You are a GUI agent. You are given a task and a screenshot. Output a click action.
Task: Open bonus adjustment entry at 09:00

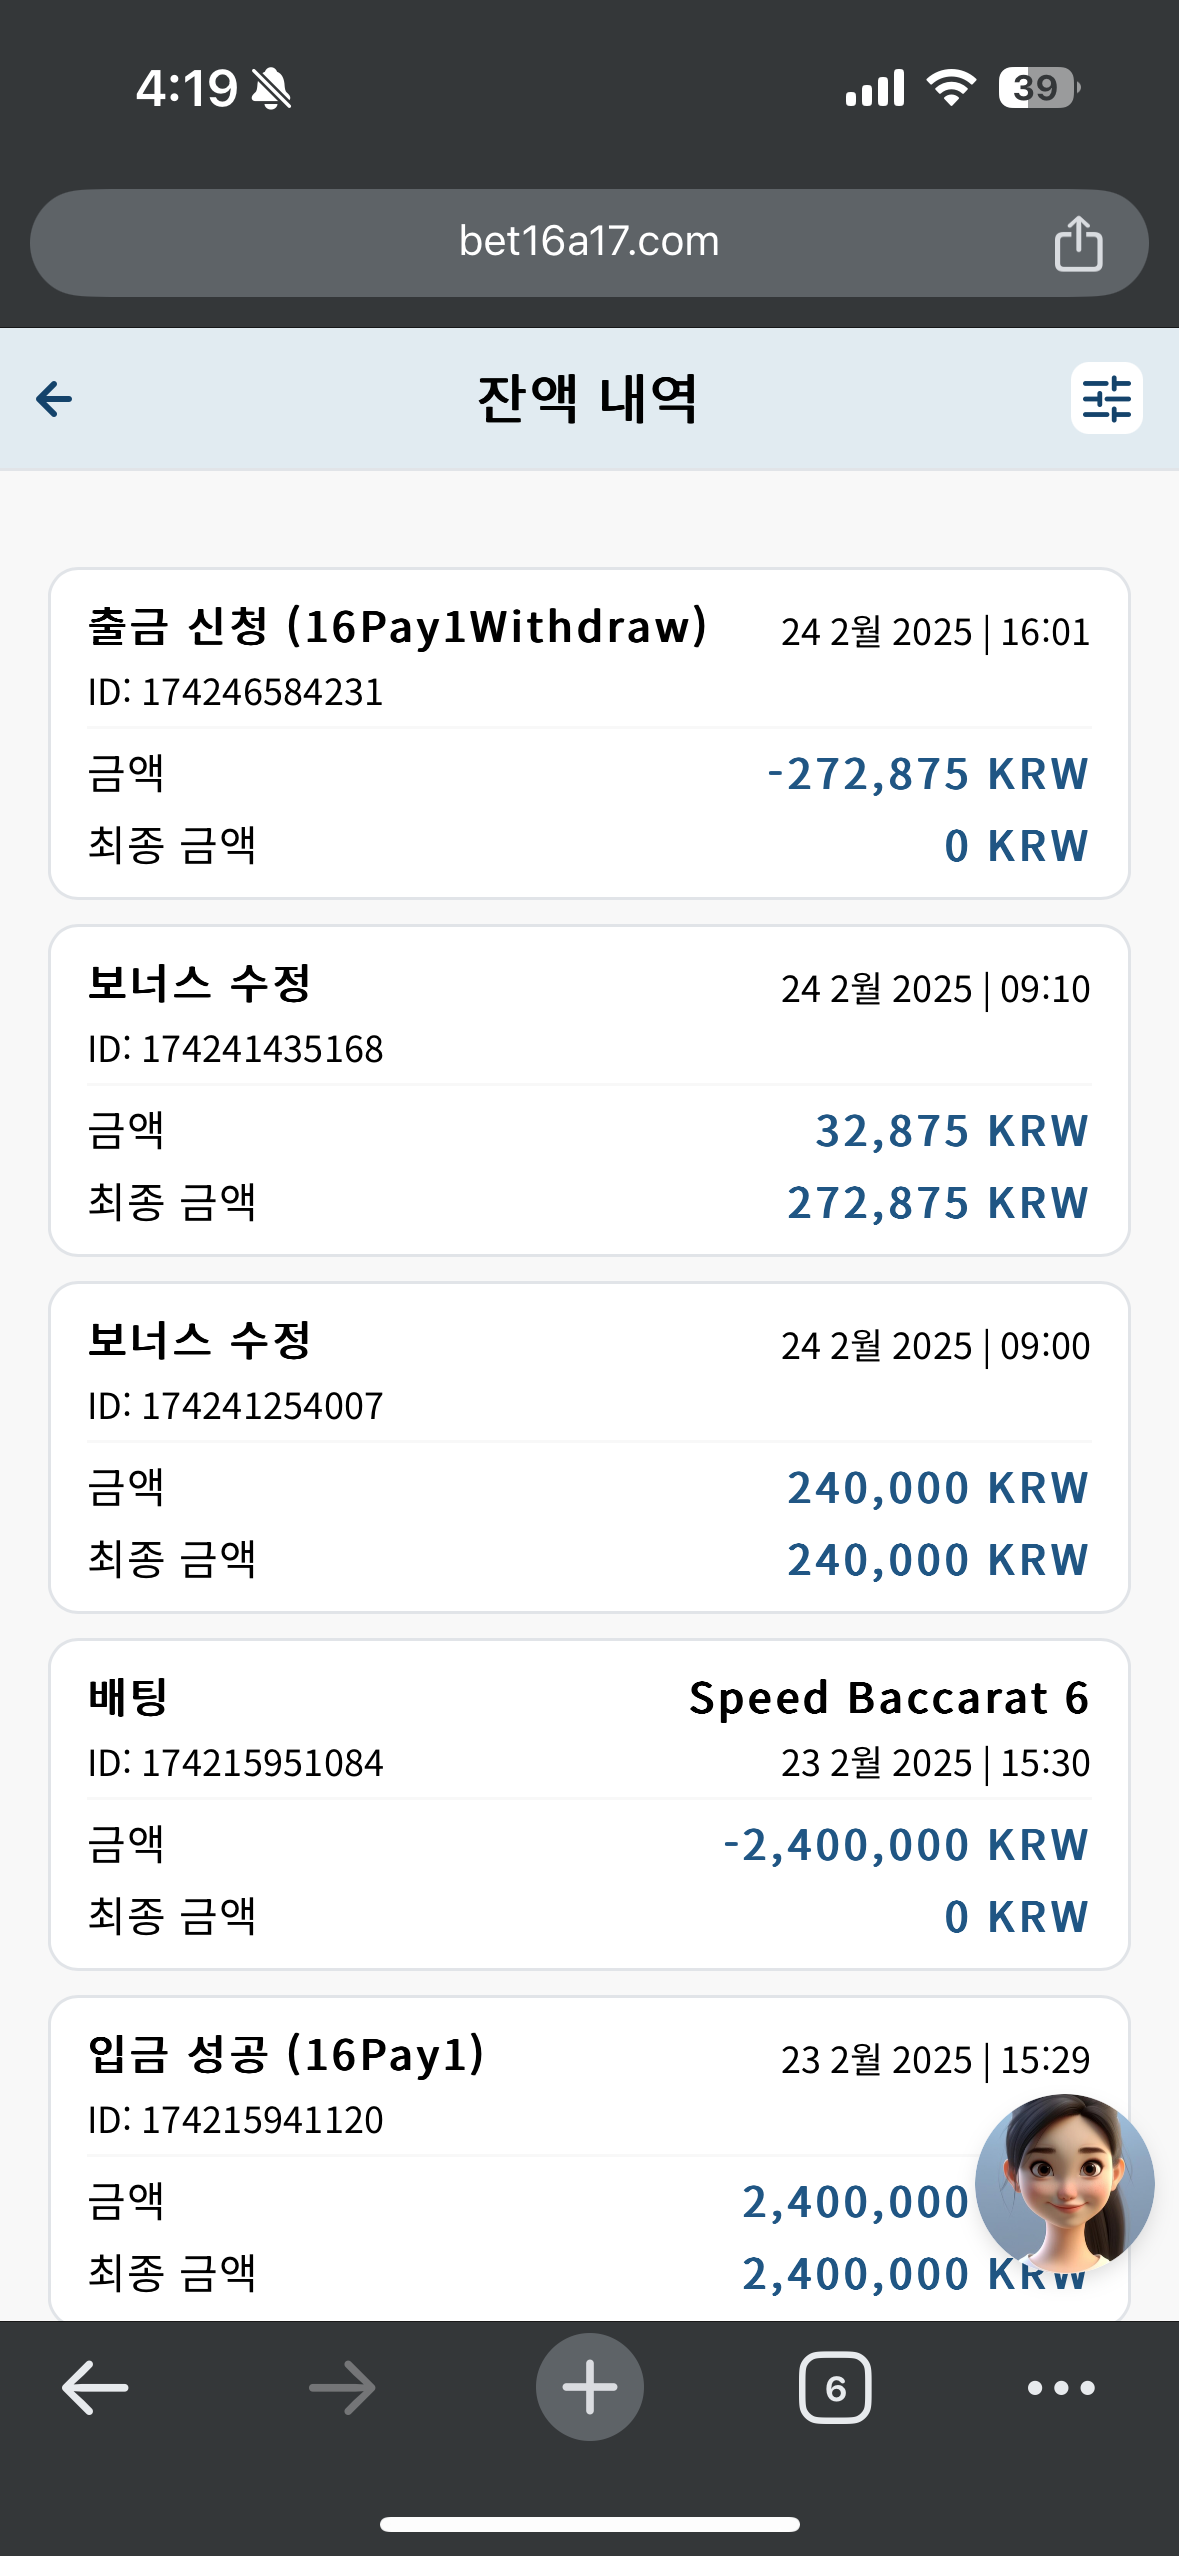tap(589, 1447)
